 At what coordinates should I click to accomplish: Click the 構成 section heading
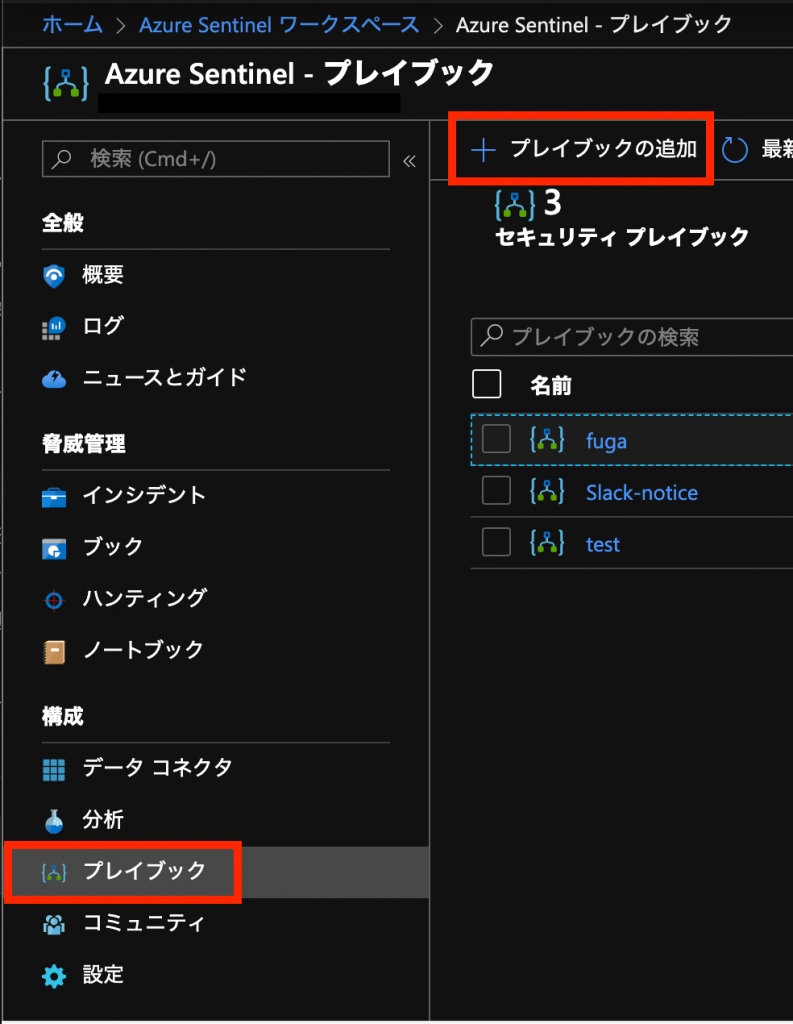coord(63,716)
